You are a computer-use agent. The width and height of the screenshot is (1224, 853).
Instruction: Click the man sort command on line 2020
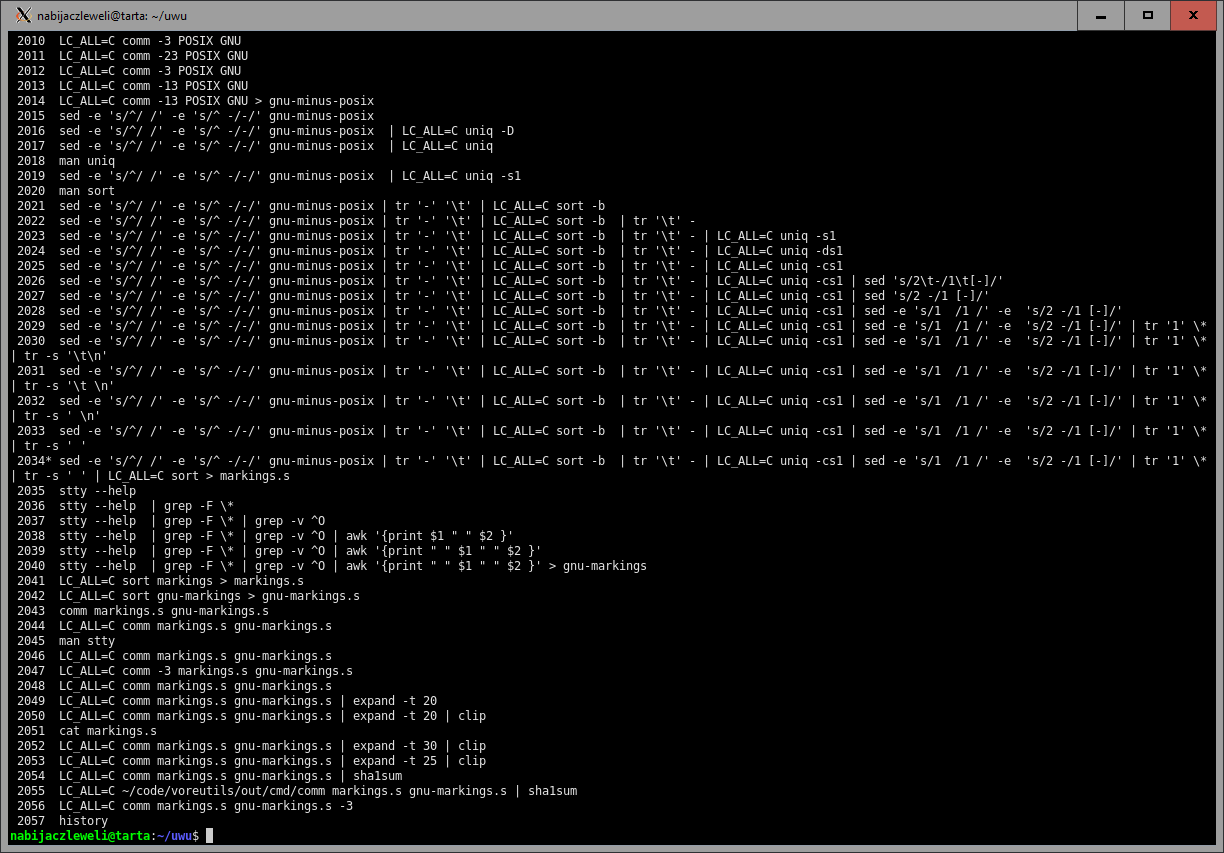pos(87,191)
